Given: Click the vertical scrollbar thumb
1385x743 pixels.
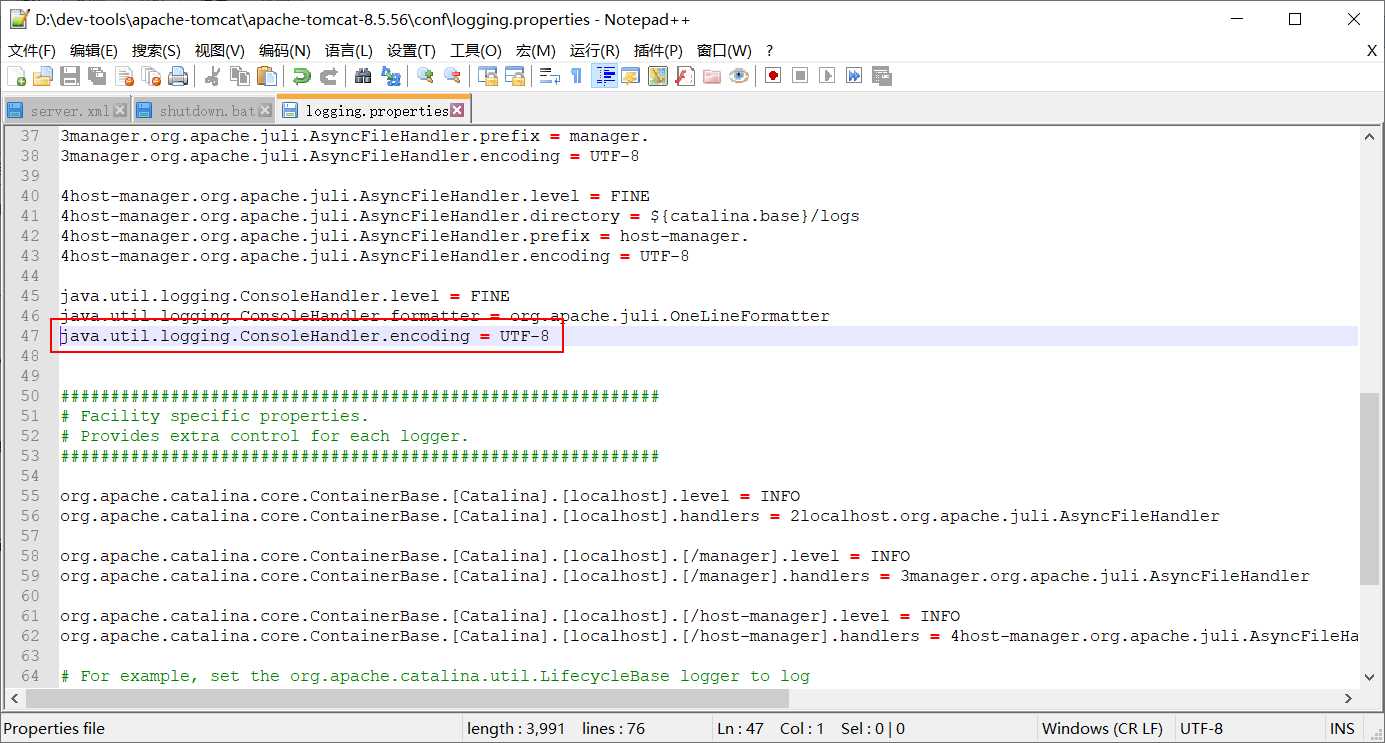Looking at the screenshot, I should [x=1369, y=488].
